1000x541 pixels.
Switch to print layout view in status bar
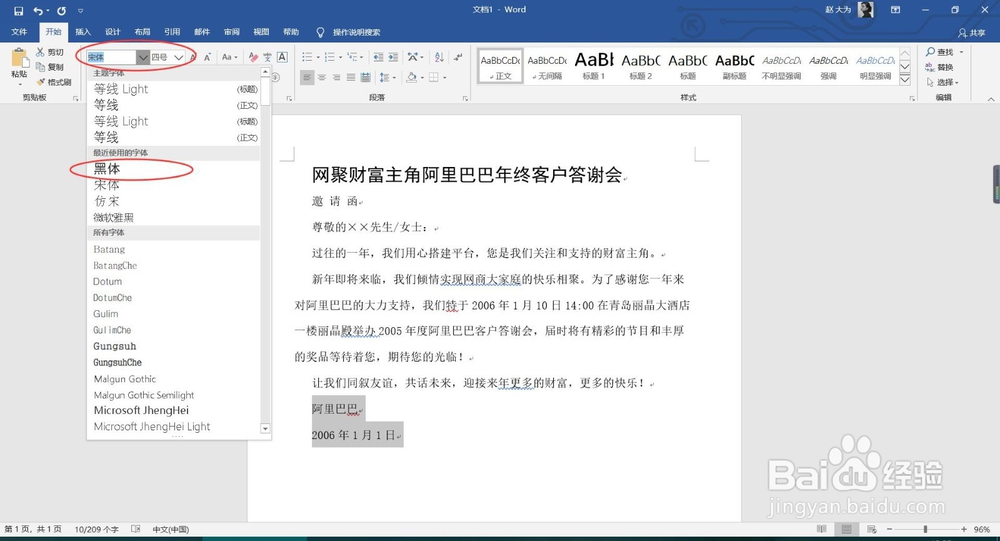click(846, 530)
